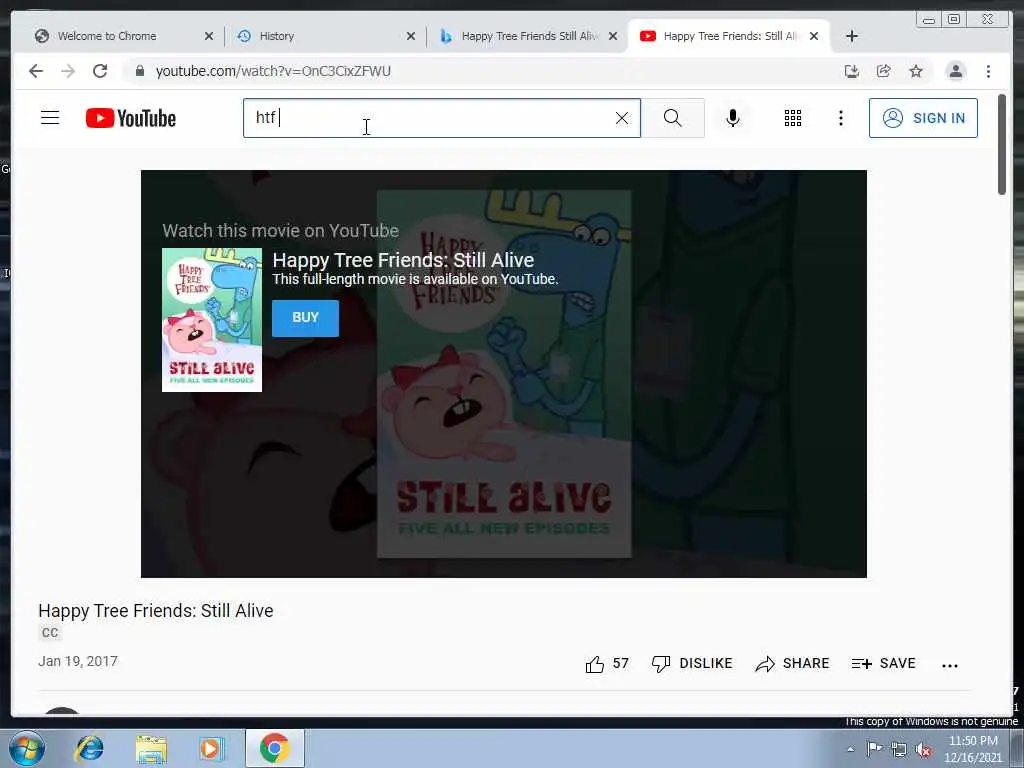The image size is (1024, 768).
Task: Click the network tray icon
Action: click(x=899, y=749)
